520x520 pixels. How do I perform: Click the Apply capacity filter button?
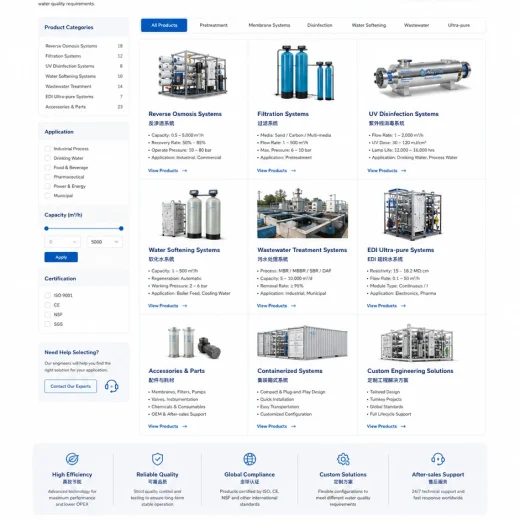click(x=61, y=257)
